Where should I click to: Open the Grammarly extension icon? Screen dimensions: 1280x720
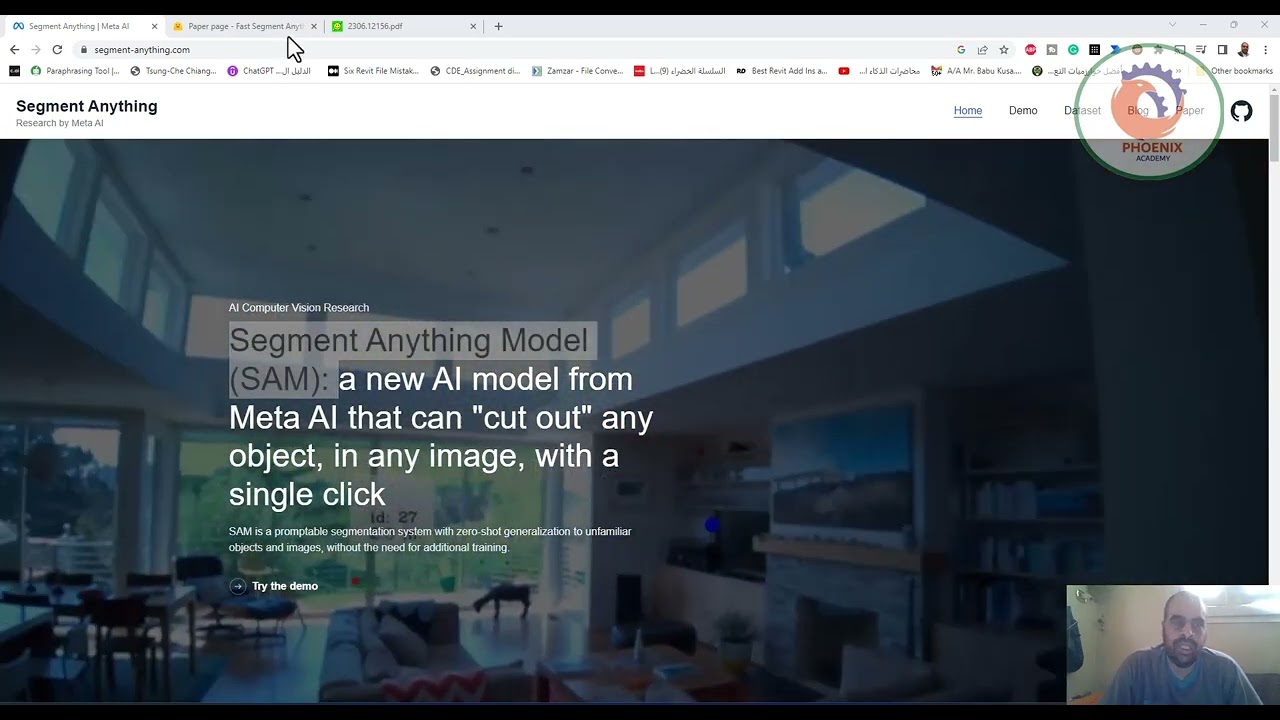click(1073, 50)
